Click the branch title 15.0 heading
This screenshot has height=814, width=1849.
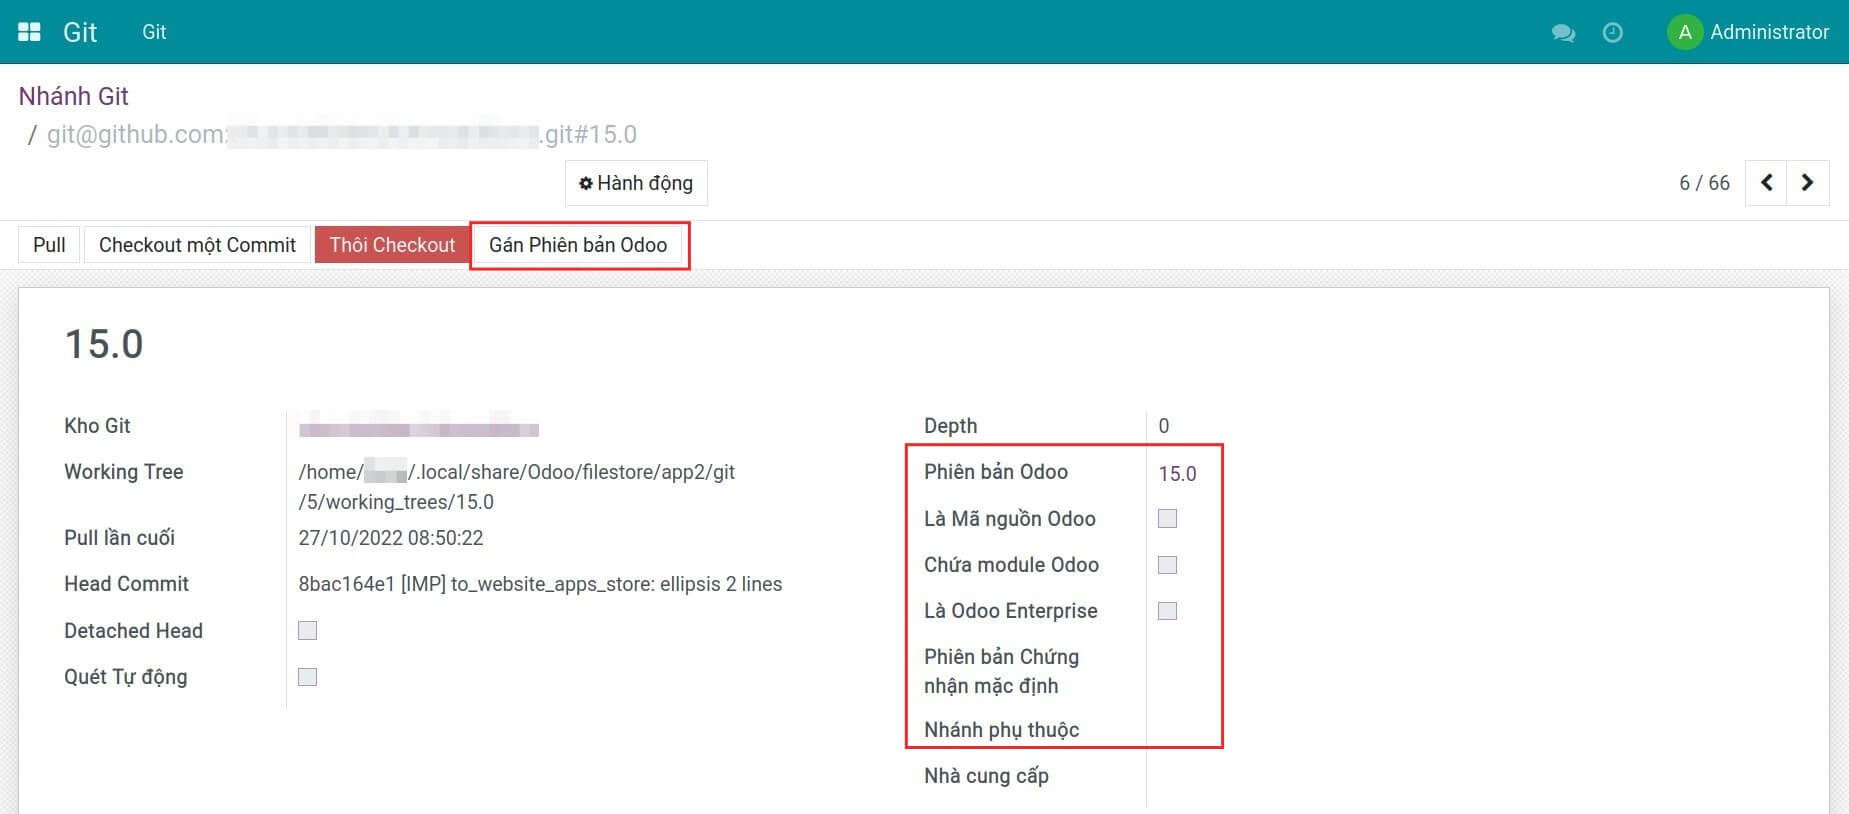104,344
